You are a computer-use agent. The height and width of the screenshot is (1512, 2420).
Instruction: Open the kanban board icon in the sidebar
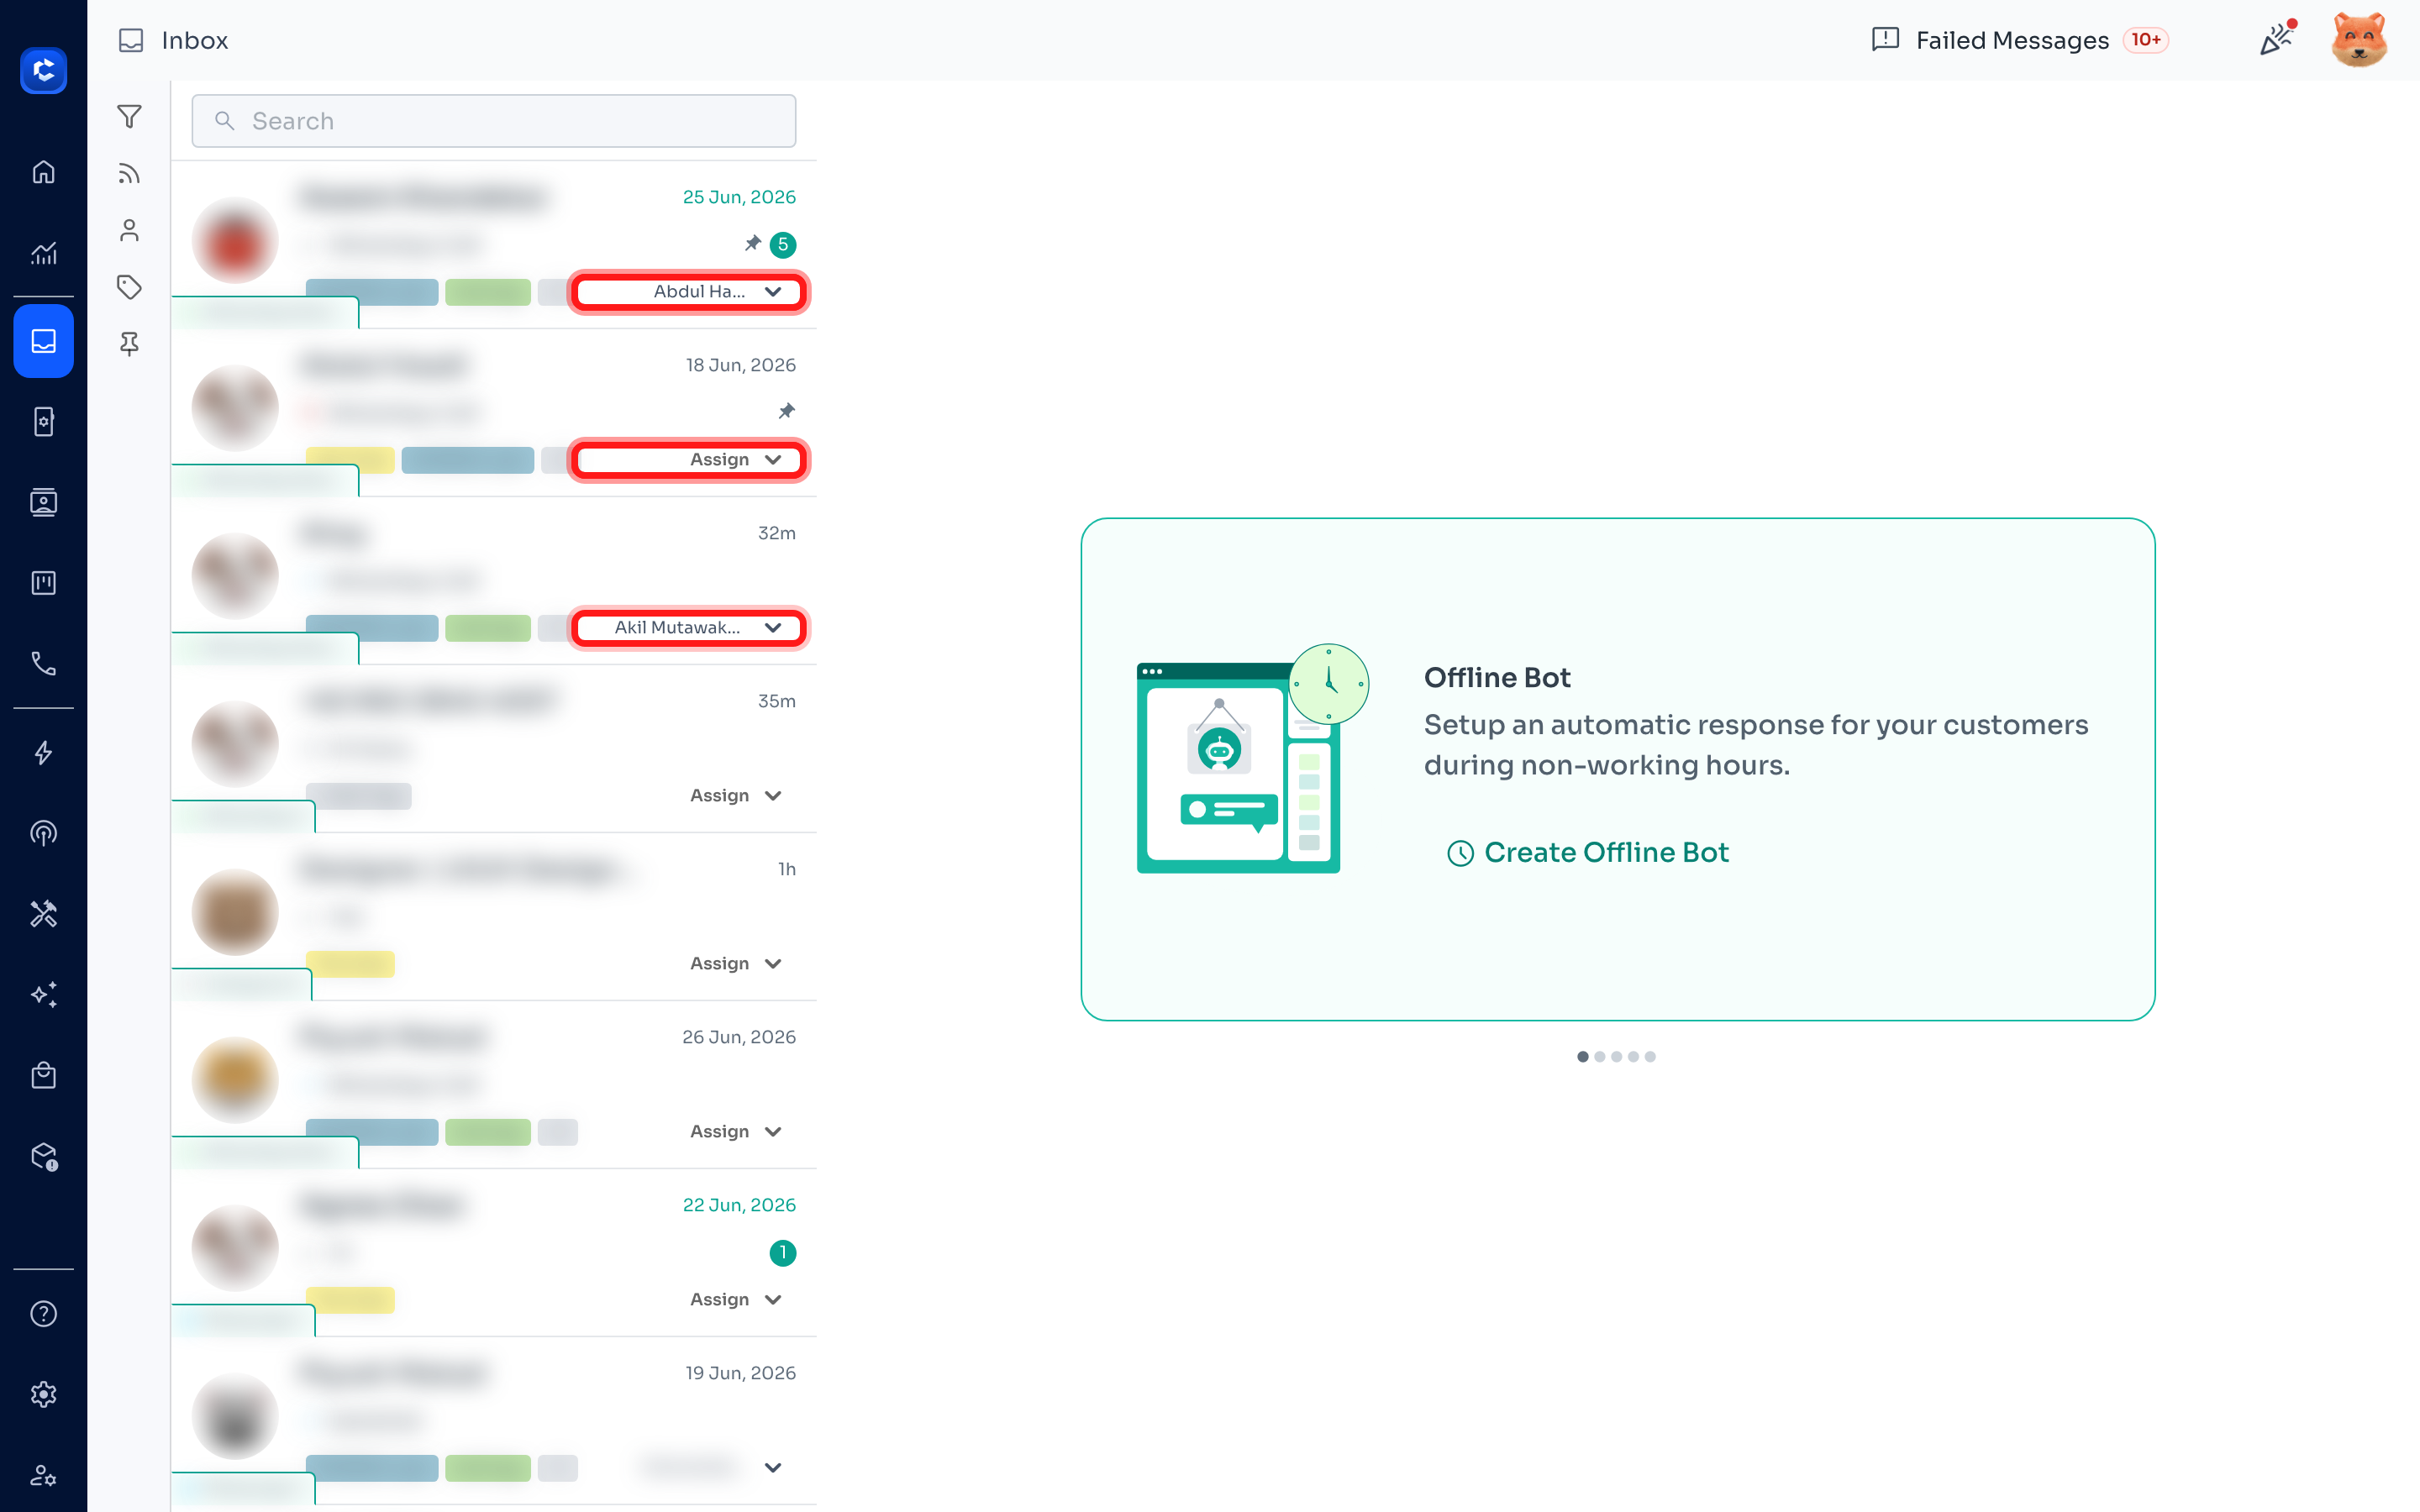pyautogui.click(x=43, y=583)
